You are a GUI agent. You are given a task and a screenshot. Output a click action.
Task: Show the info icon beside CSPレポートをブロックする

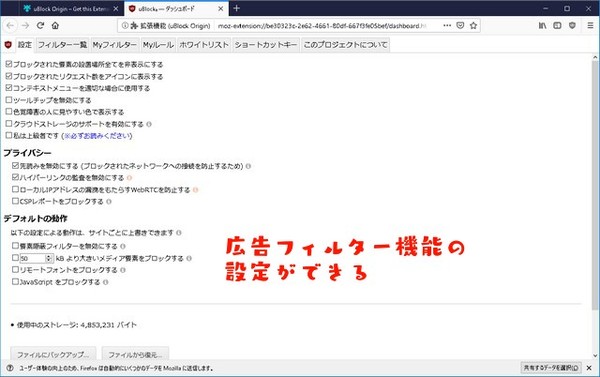coord(109,201)
